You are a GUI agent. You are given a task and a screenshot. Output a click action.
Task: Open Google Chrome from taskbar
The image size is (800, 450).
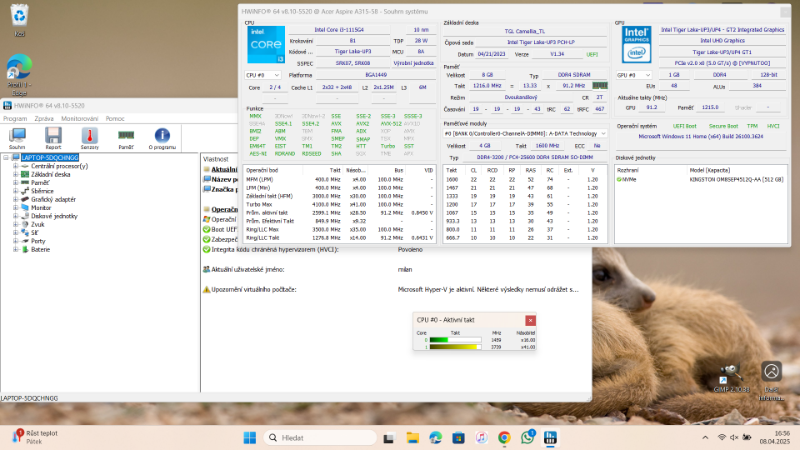click(x=504, y=438)
